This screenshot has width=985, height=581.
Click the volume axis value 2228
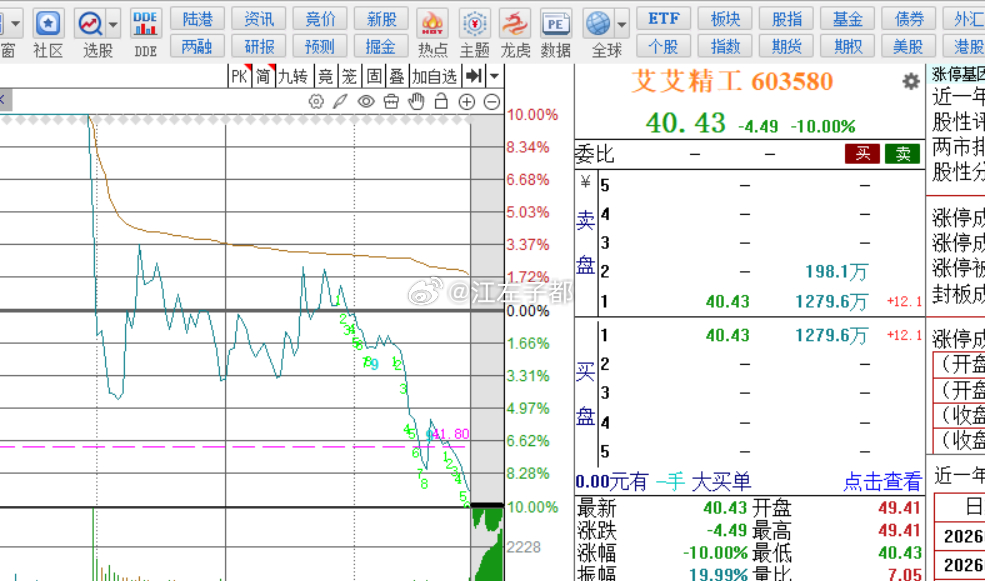(x=523, y=547)
